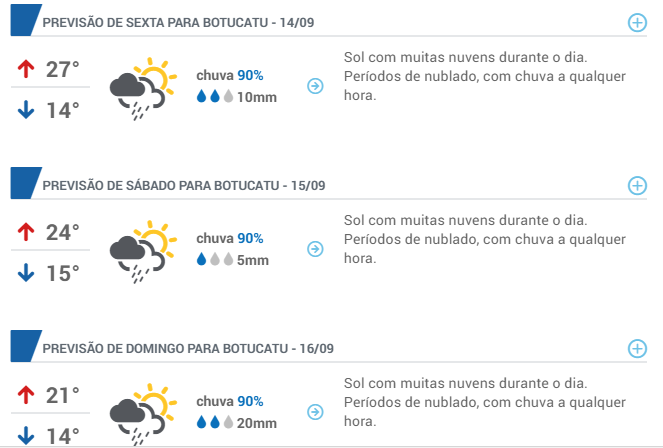Click Friday's sun and rain cloud icon
The width and height of the screenshot is (663, 448).
coord(143,88)
